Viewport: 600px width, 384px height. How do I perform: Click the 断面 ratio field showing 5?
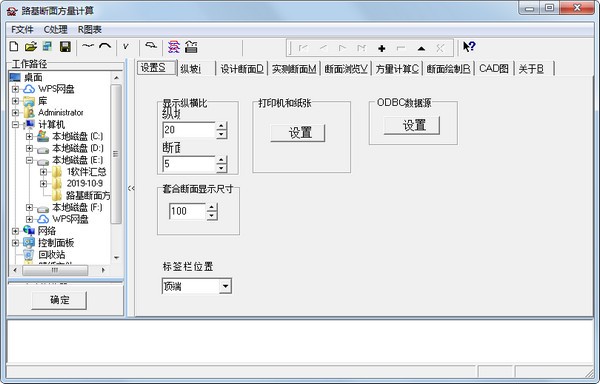pyautogui.click(x=189, y=164)
